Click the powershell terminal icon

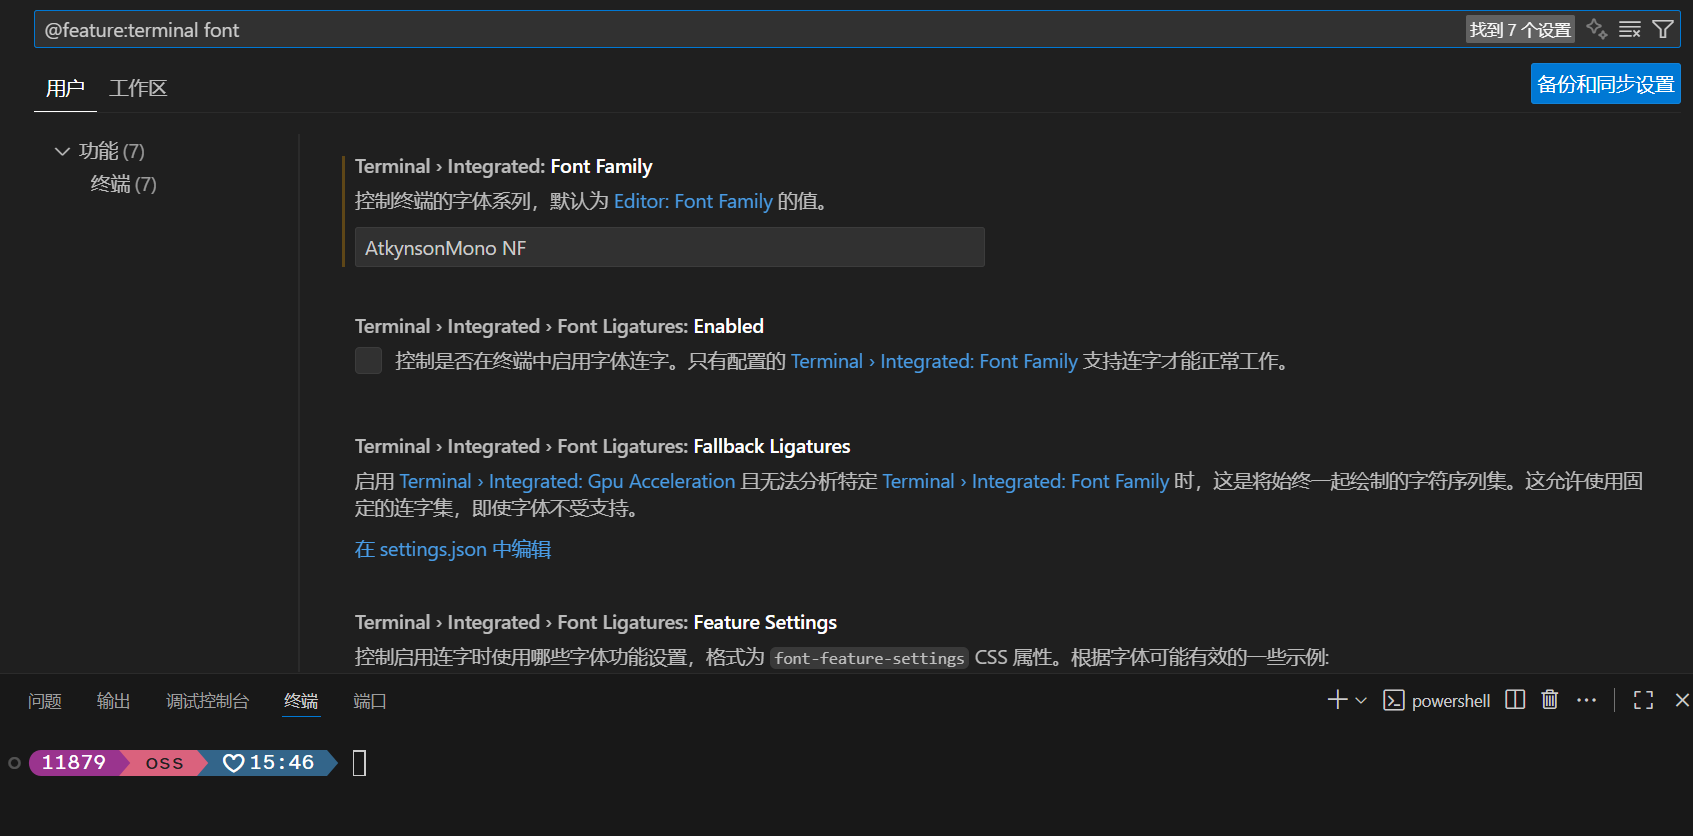click(x=1394, y=701)
